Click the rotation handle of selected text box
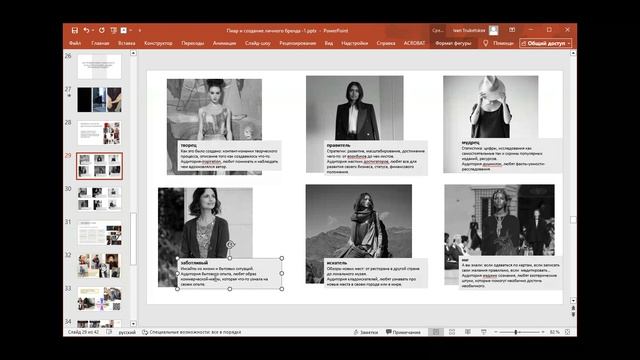This screenshot has height=360, width=640. (230, 244)
